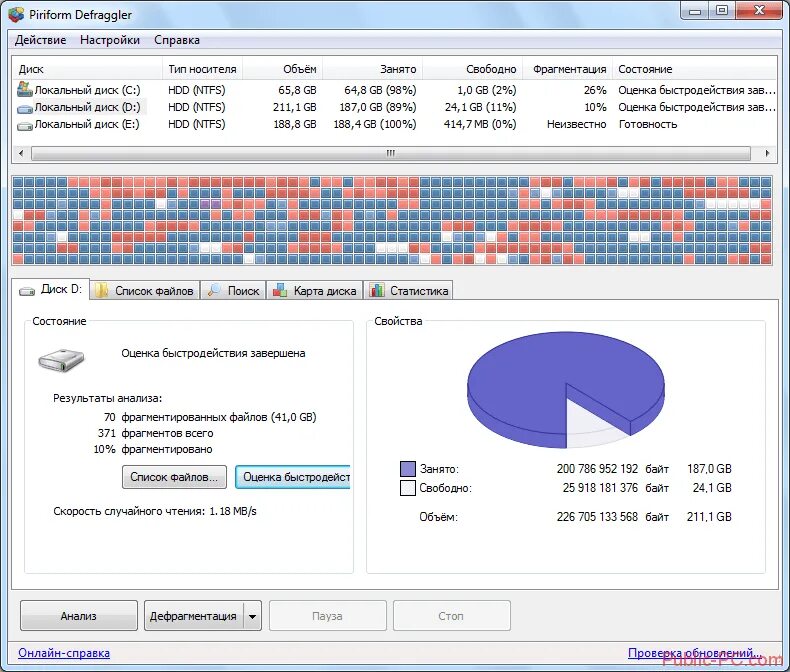Click the Анализ button
Screen dimensions: 790x672
[x=79, y=616]
